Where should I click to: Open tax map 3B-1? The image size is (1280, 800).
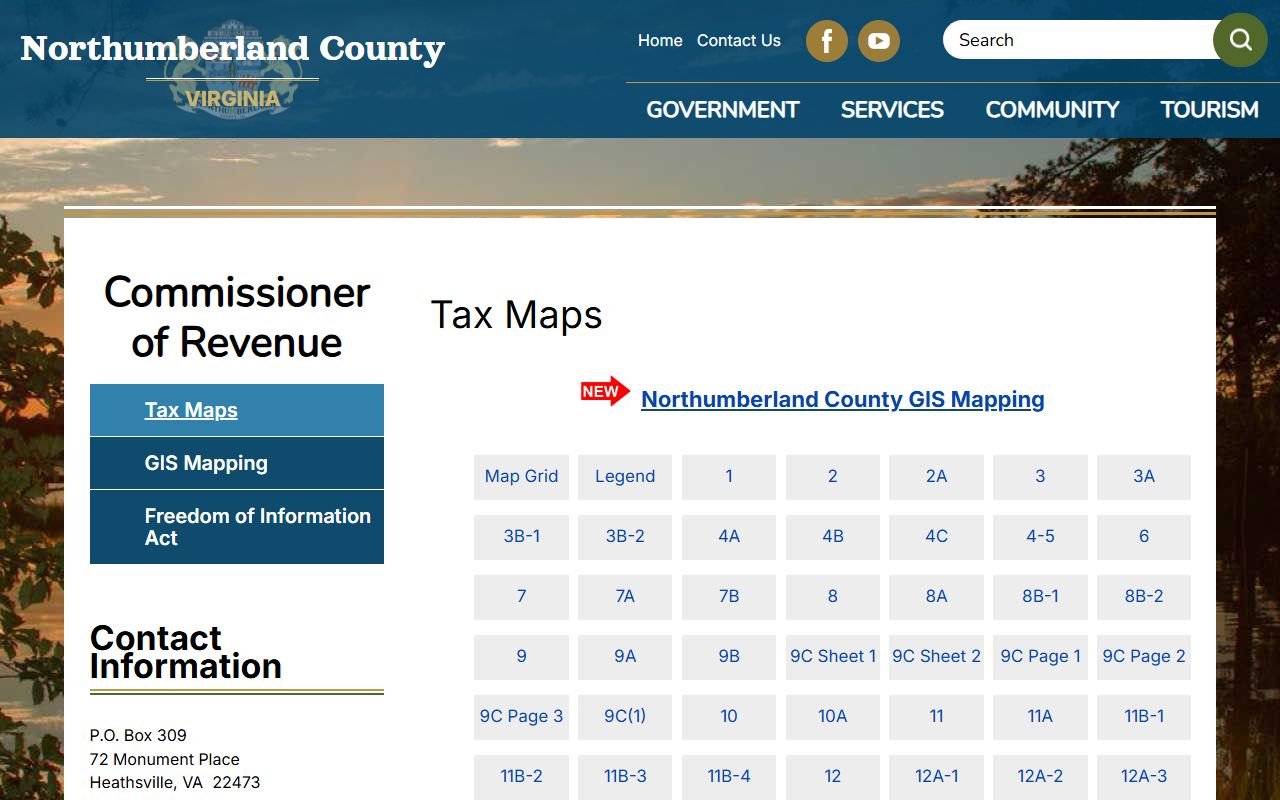click(521, 537)
